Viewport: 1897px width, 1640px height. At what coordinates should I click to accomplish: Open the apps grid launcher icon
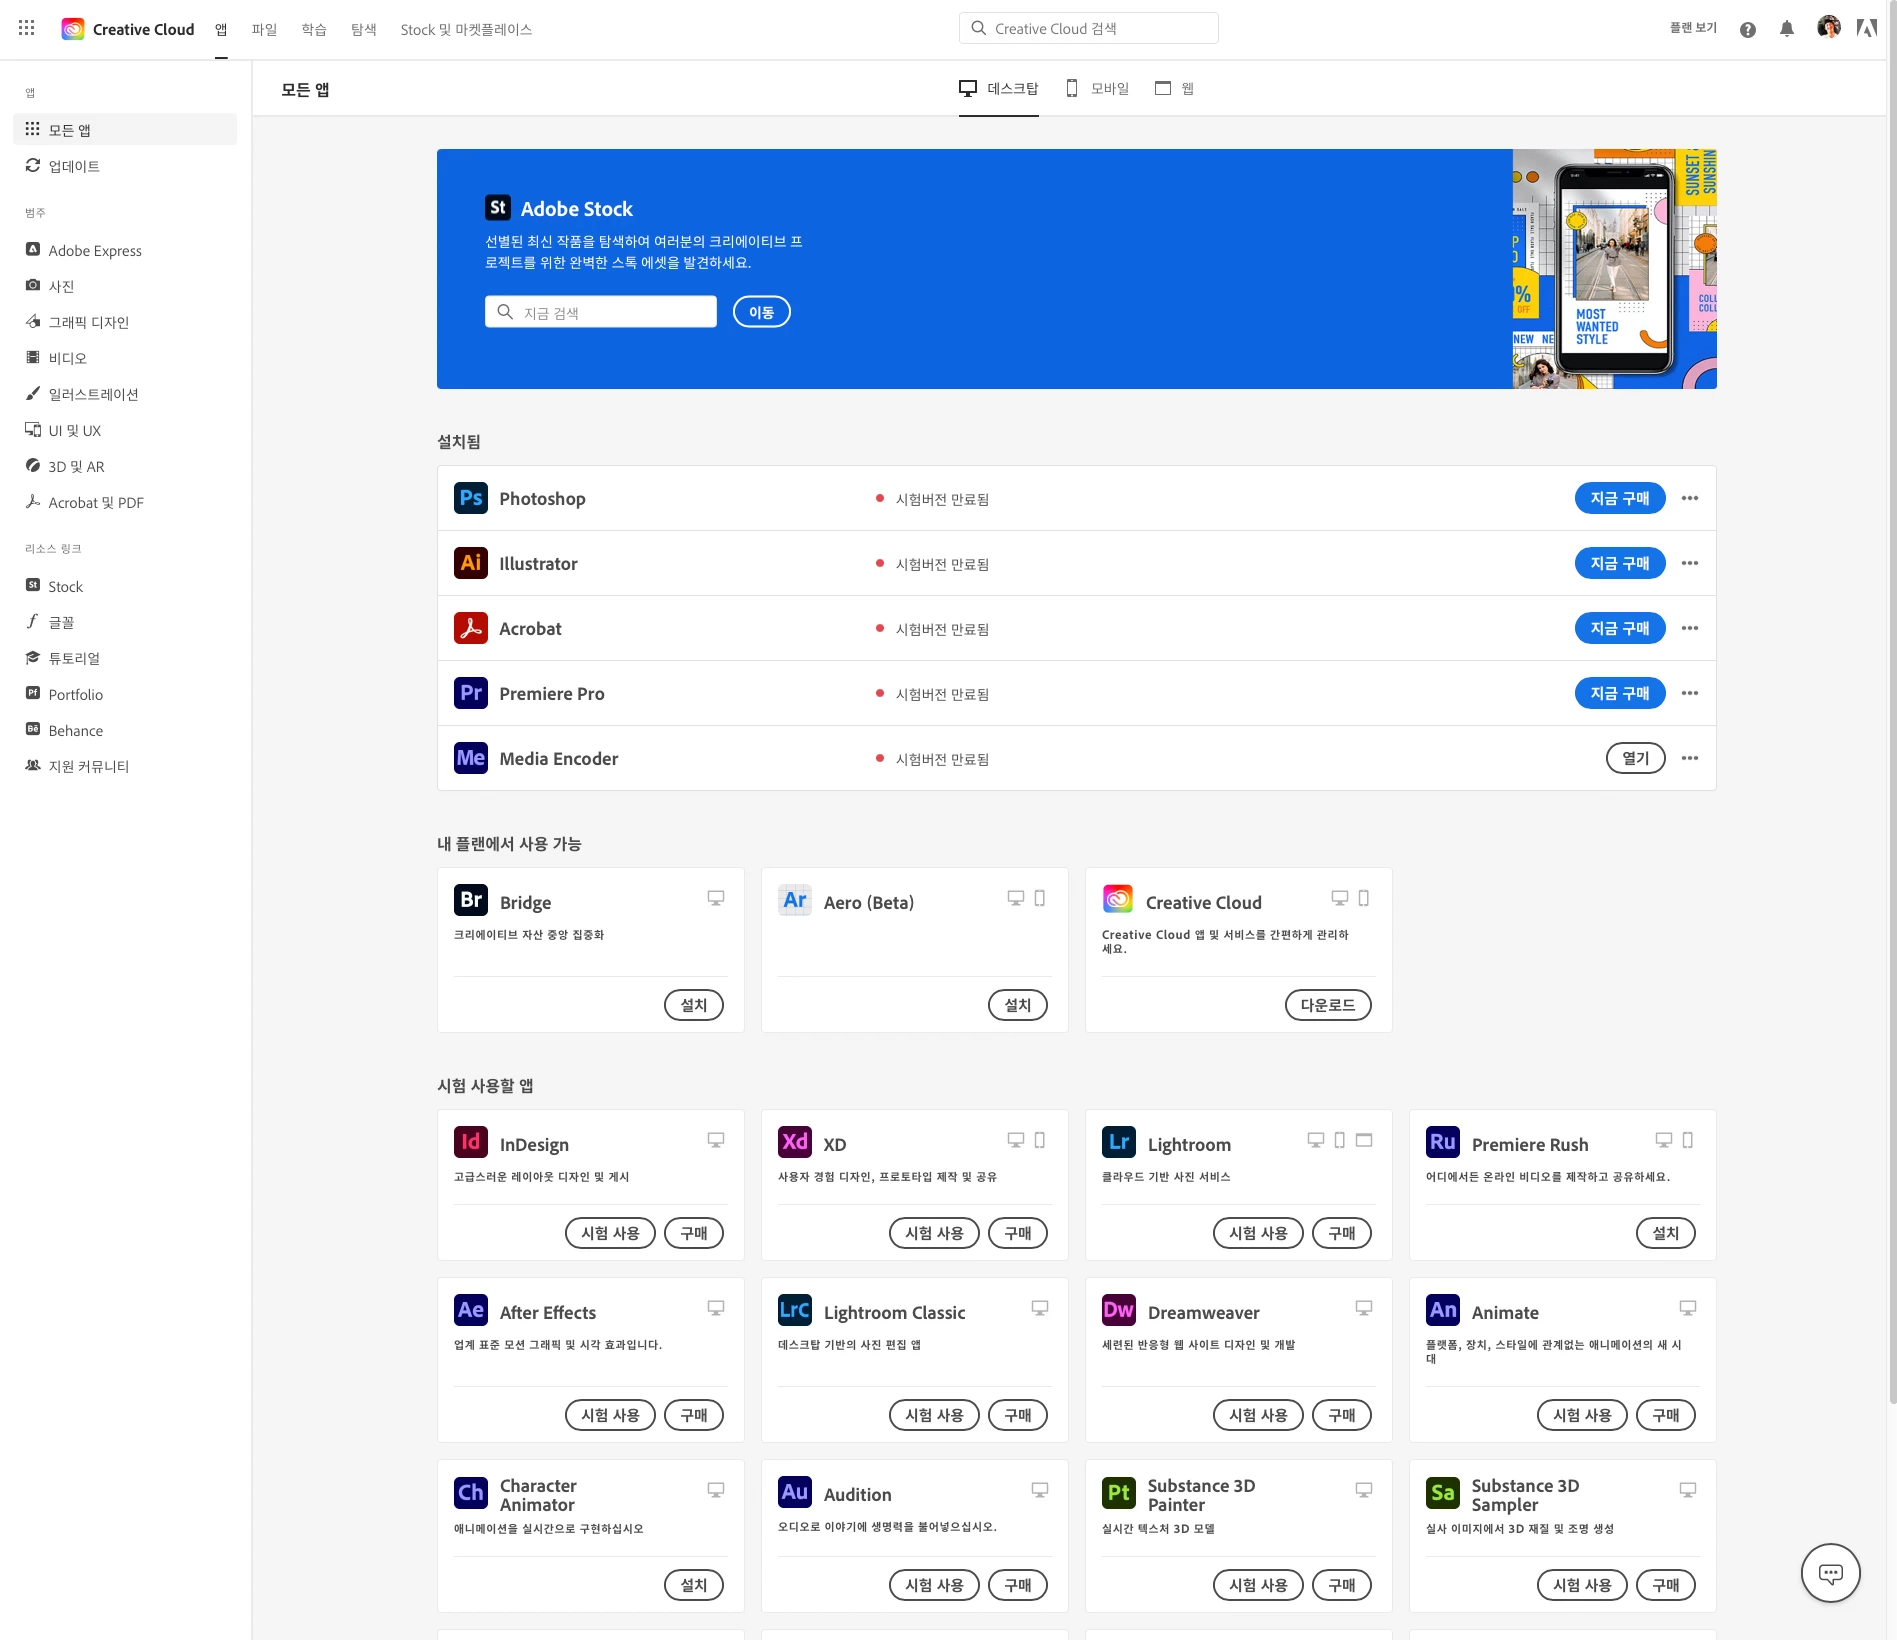(x=27, y=28)
